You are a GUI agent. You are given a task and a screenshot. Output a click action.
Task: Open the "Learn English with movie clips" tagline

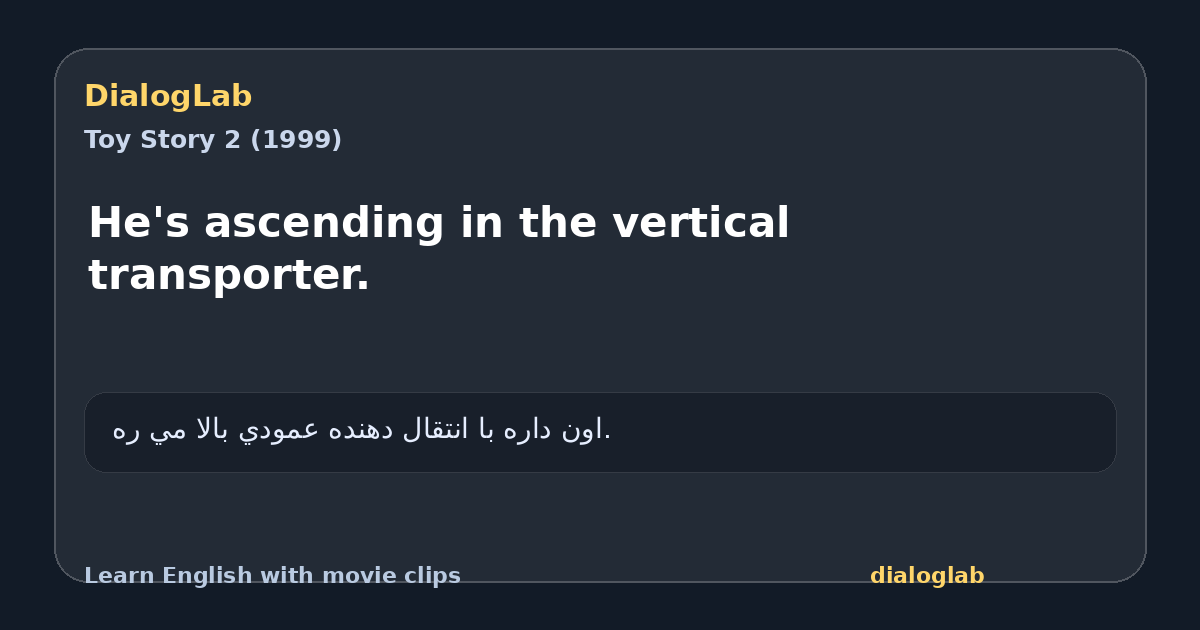point(272,576)
